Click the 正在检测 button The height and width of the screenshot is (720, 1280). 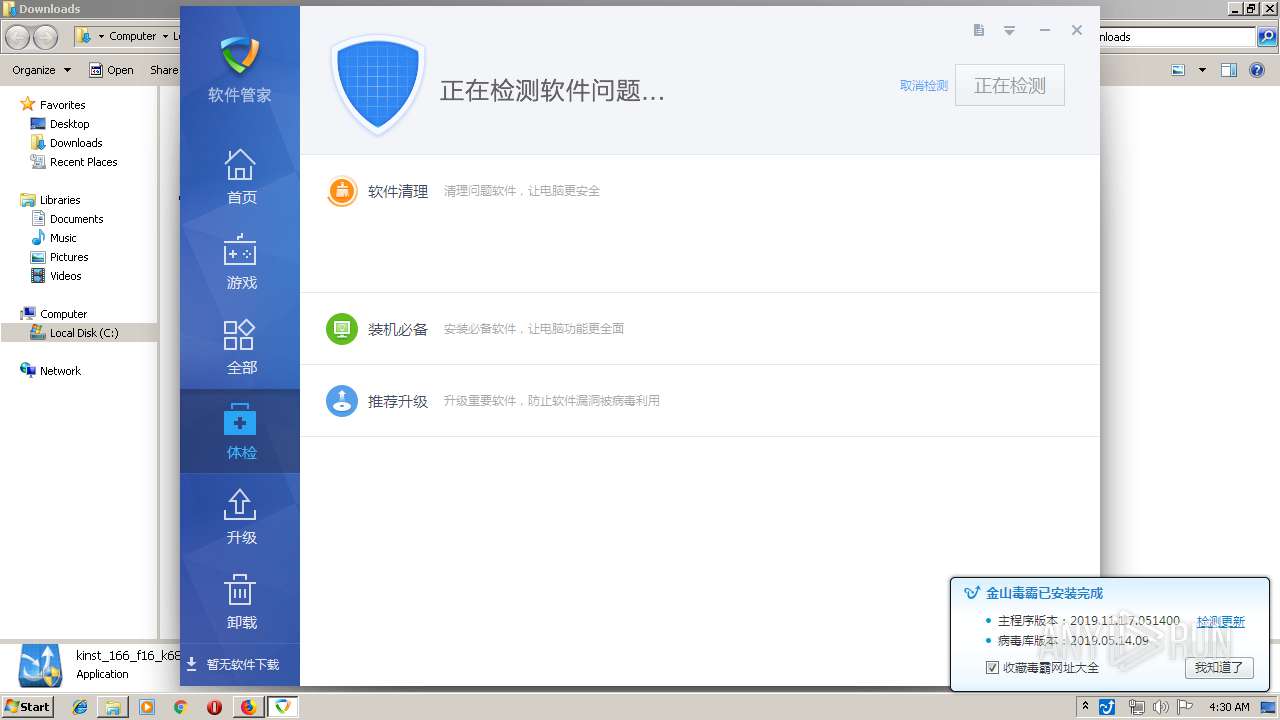[1010, 86]
